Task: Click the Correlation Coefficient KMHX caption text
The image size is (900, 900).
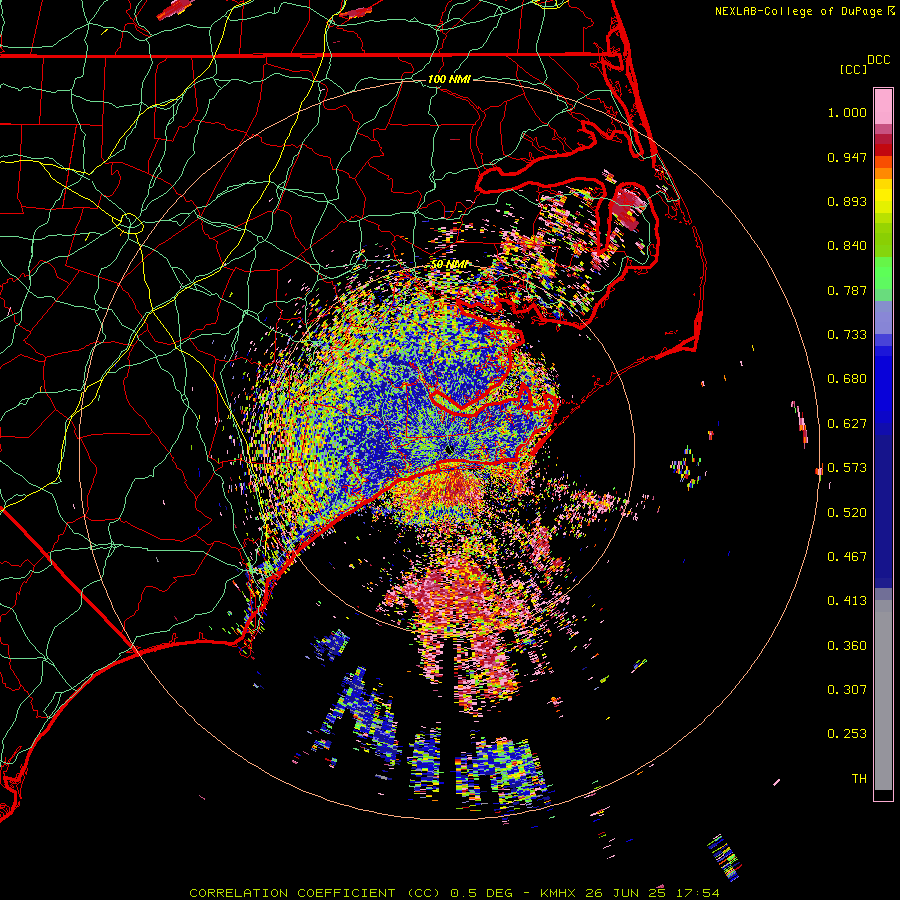Action: [454, 893]
